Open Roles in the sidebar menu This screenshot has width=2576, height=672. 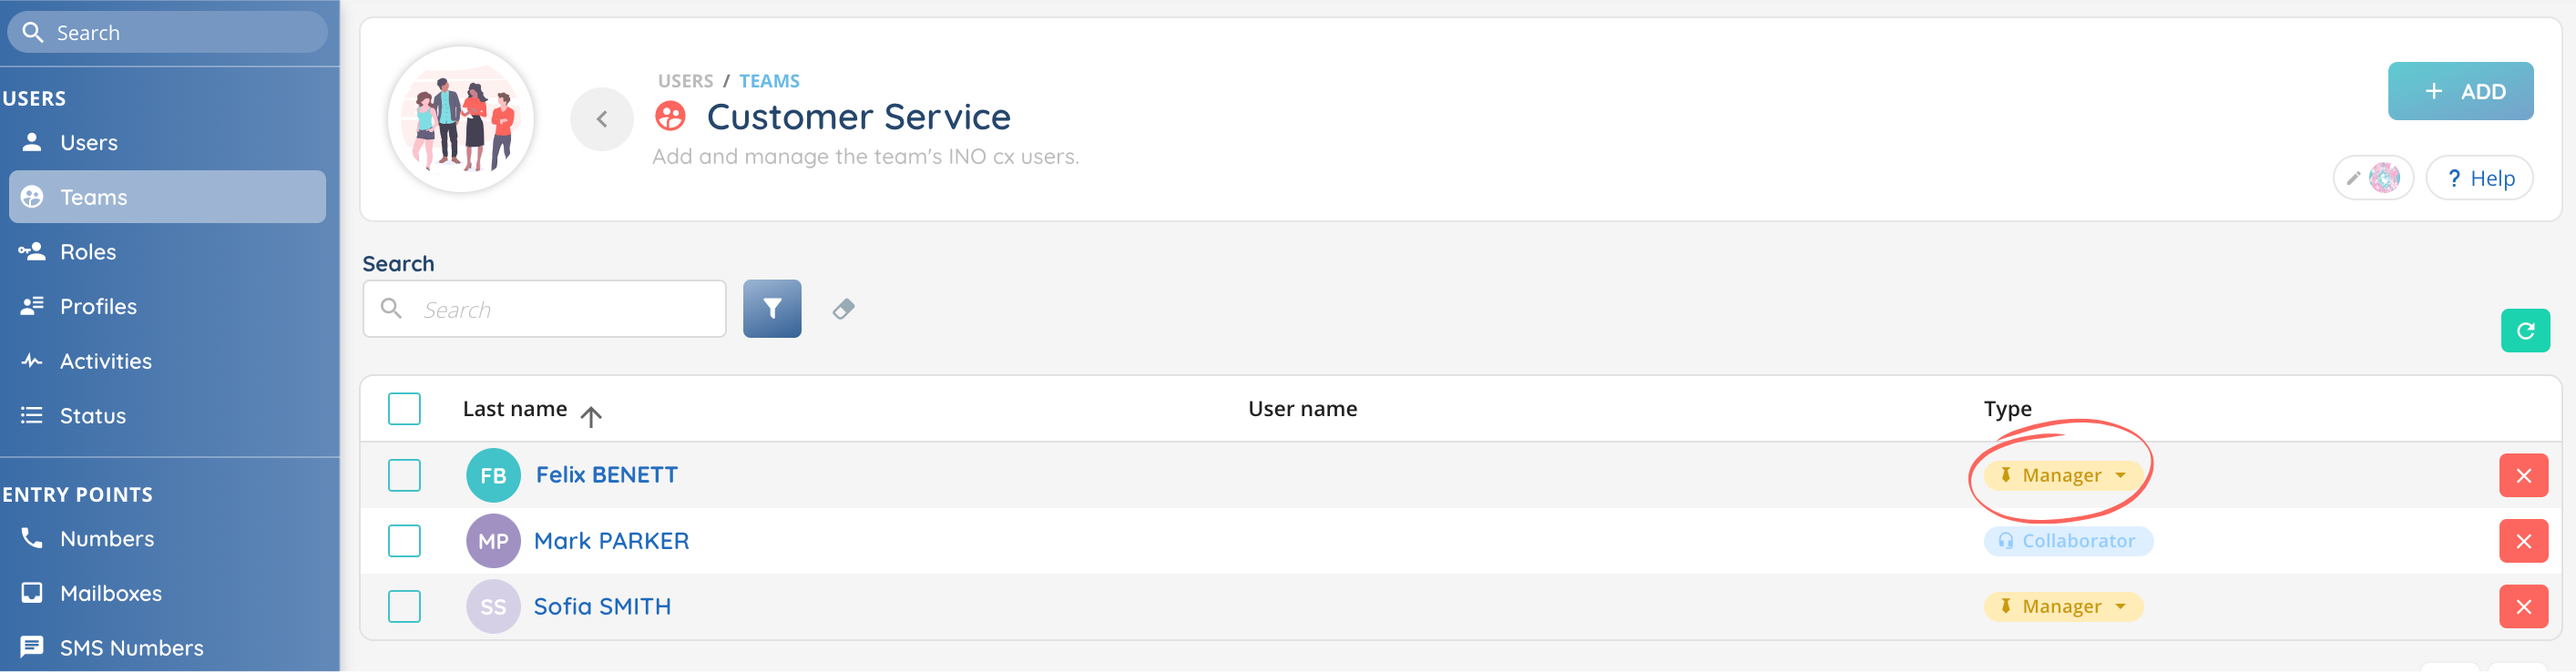pyautogui.click(x=88, y=252)
